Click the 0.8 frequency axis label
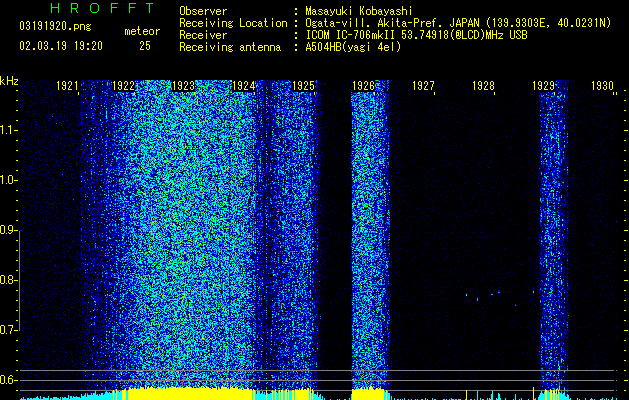 click(x=7, y=280)
